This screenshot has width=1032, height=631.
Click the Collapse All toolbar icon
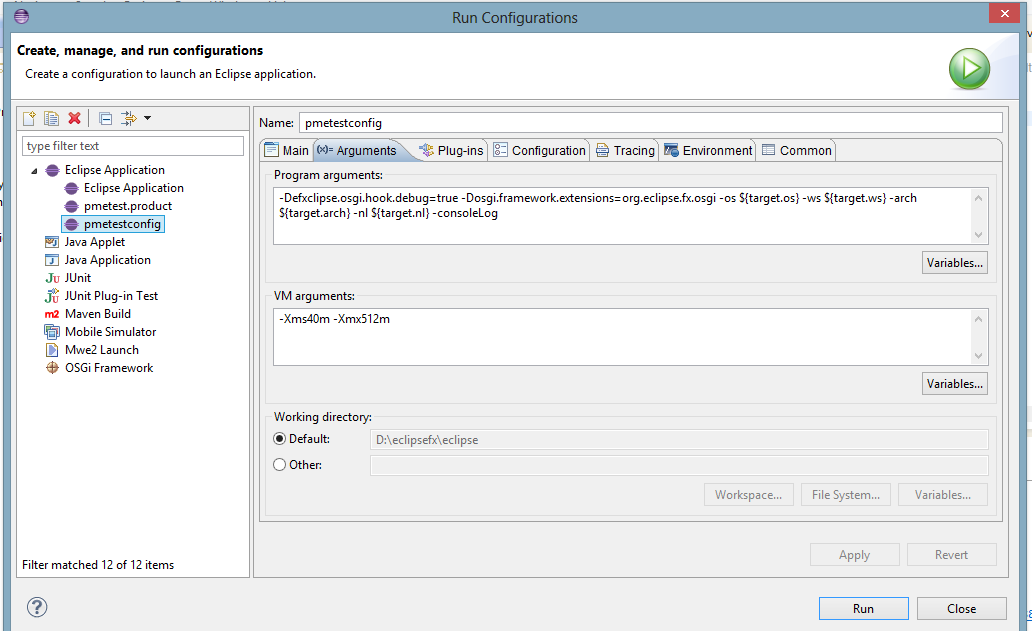(105, 118)
